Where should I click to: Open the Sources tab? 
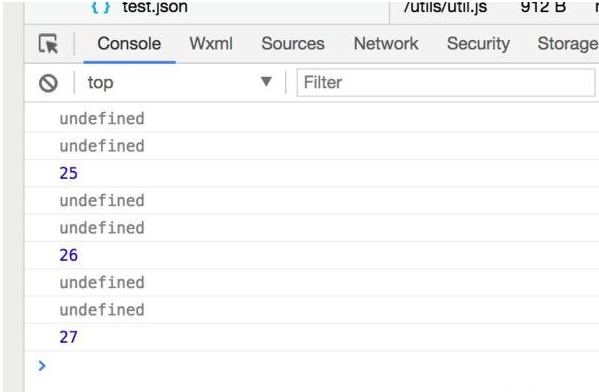pyautogui.click(x=293, y=44)
